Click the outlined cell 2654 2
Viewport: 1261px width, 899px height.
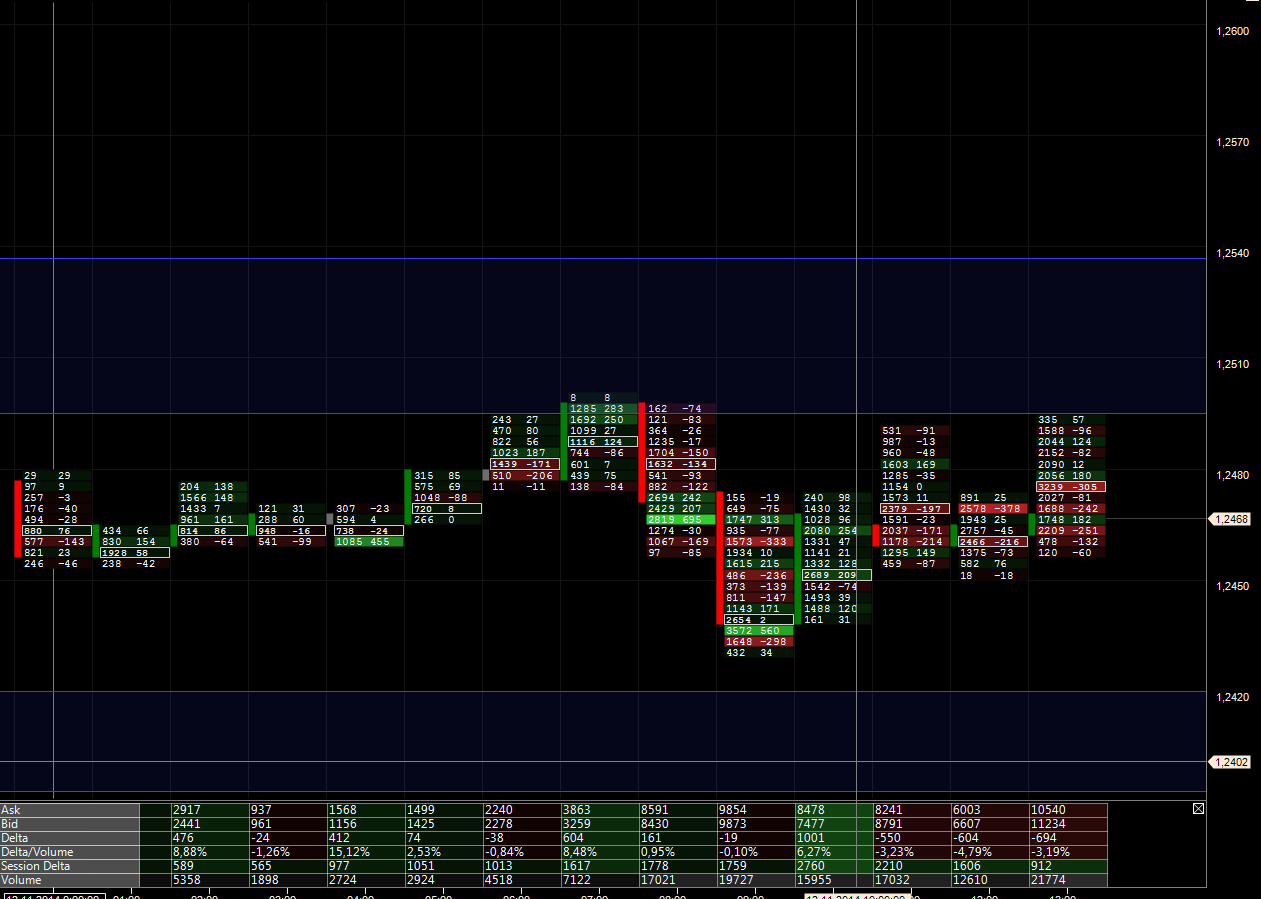pos(759,620)
